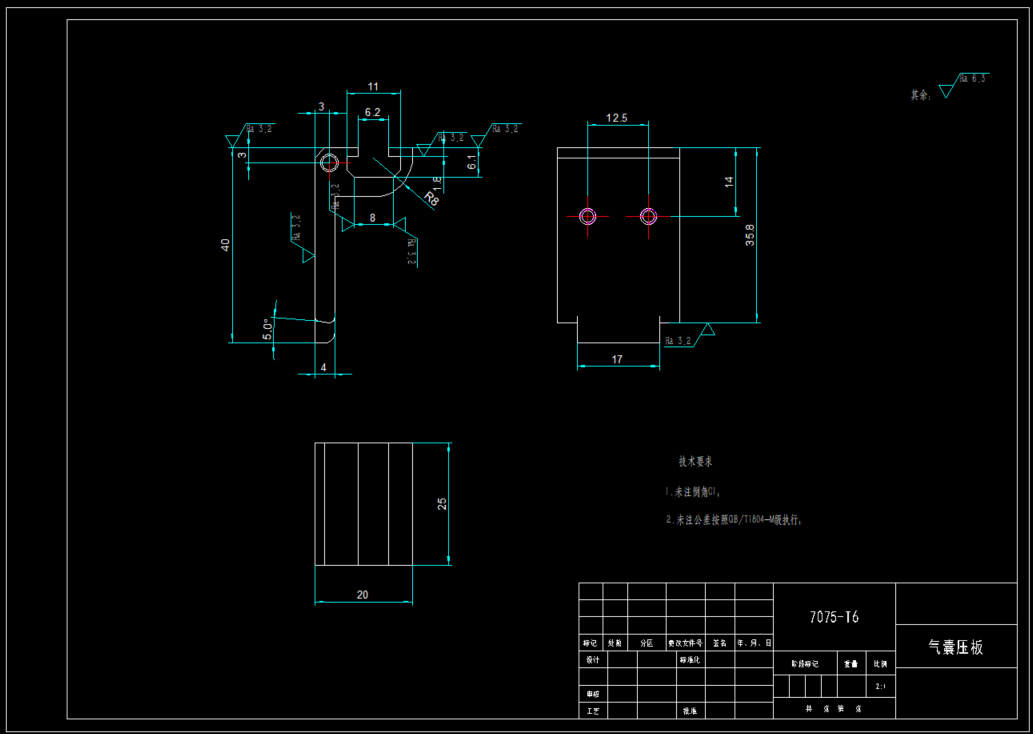
Task: Click the "6.1" dimension value
Action: (x=472, y=162)
